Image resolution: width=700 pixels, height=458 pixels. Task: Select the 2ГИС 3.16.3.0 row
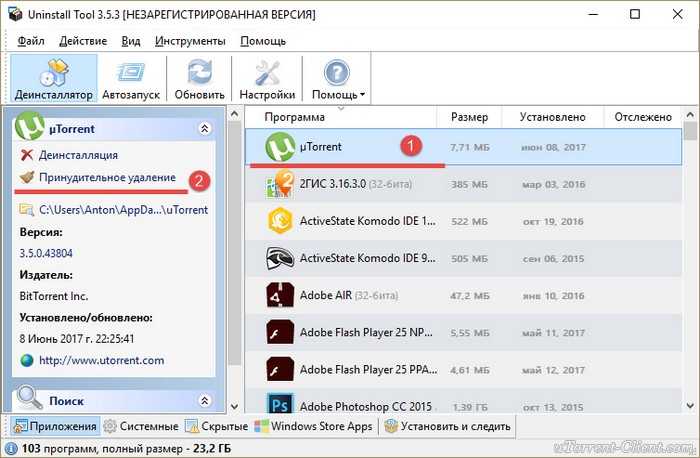[x=463, y=184]
